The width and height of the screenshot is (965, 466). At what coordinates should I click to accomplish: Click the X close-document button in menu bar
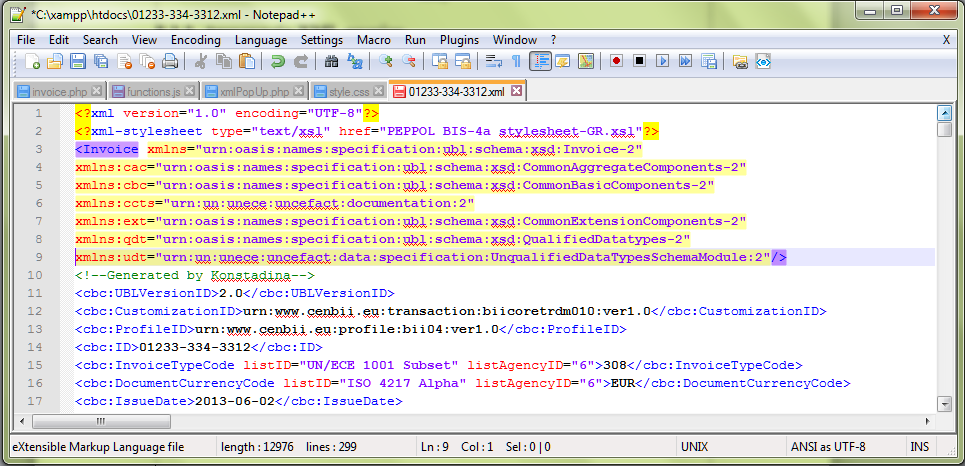(946, 40)
